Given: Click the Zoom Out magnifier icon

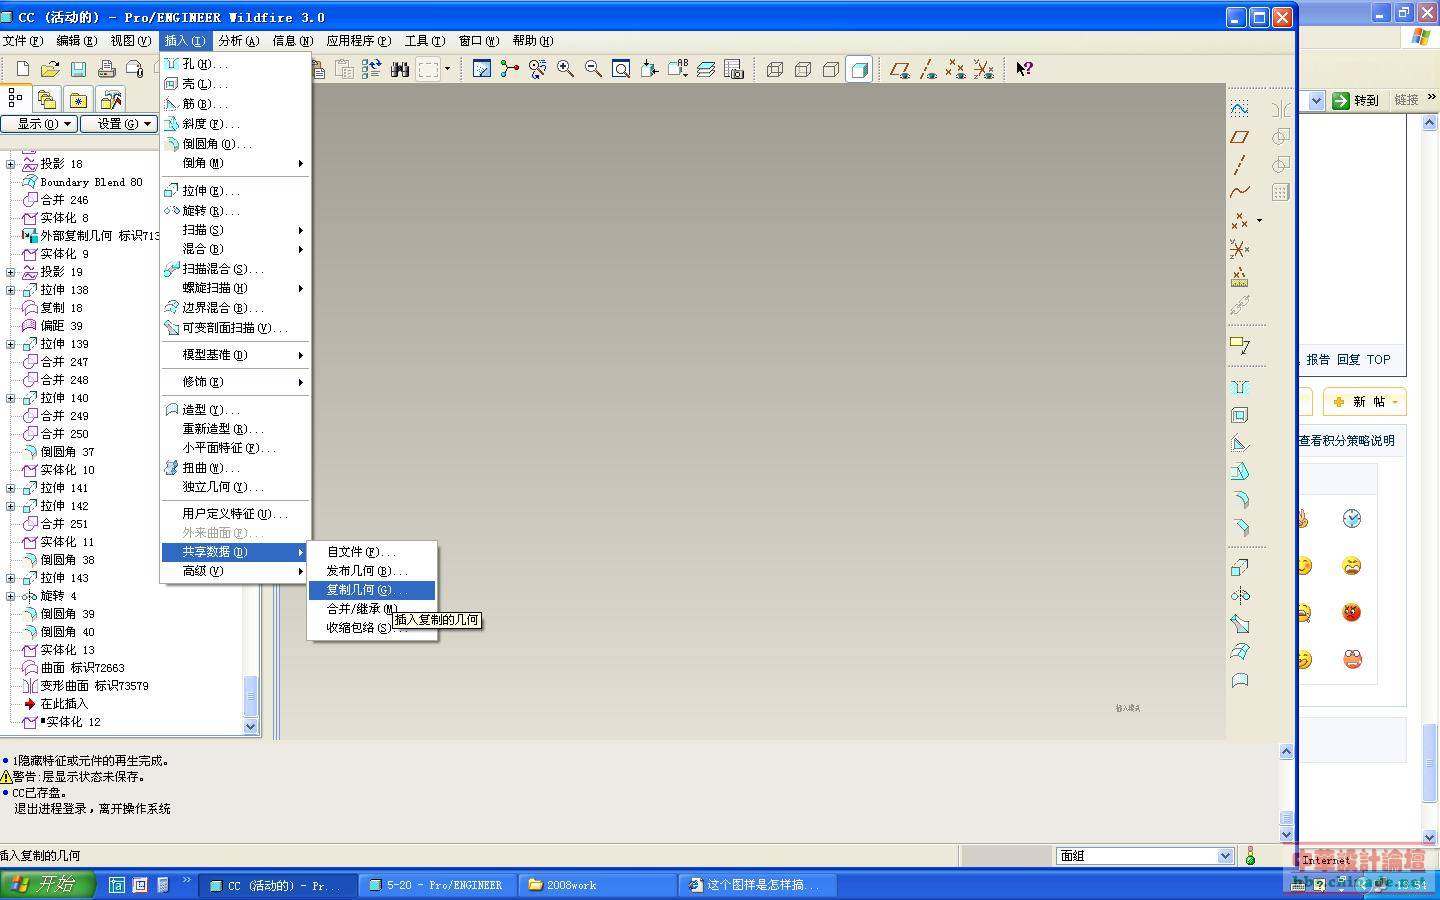Looking at the screenshot, I should coord(593,69).
